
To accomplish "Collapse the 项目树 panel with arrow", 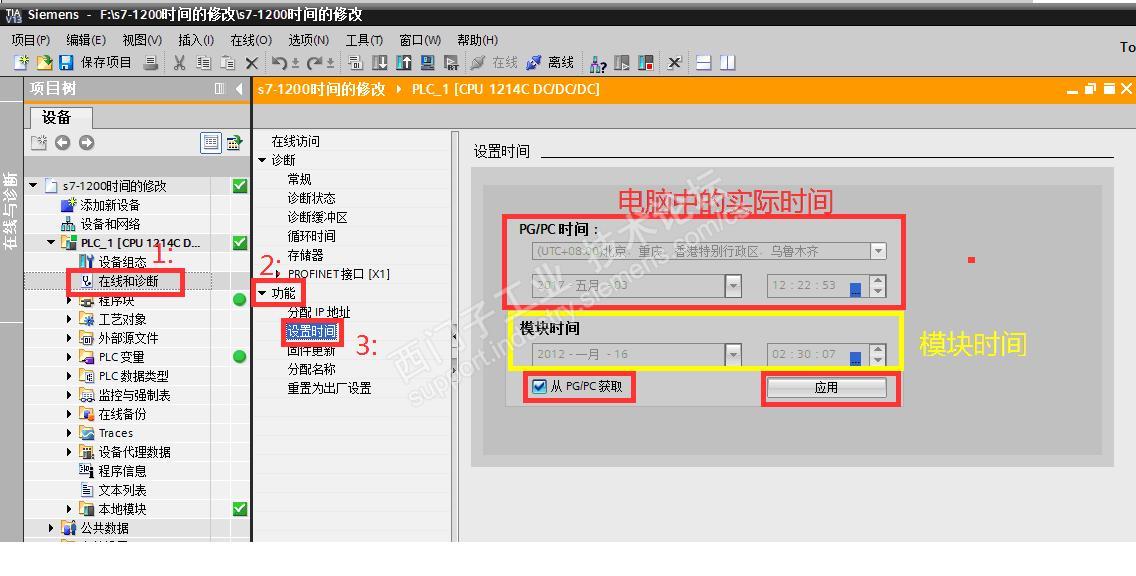I will (239, 88).
